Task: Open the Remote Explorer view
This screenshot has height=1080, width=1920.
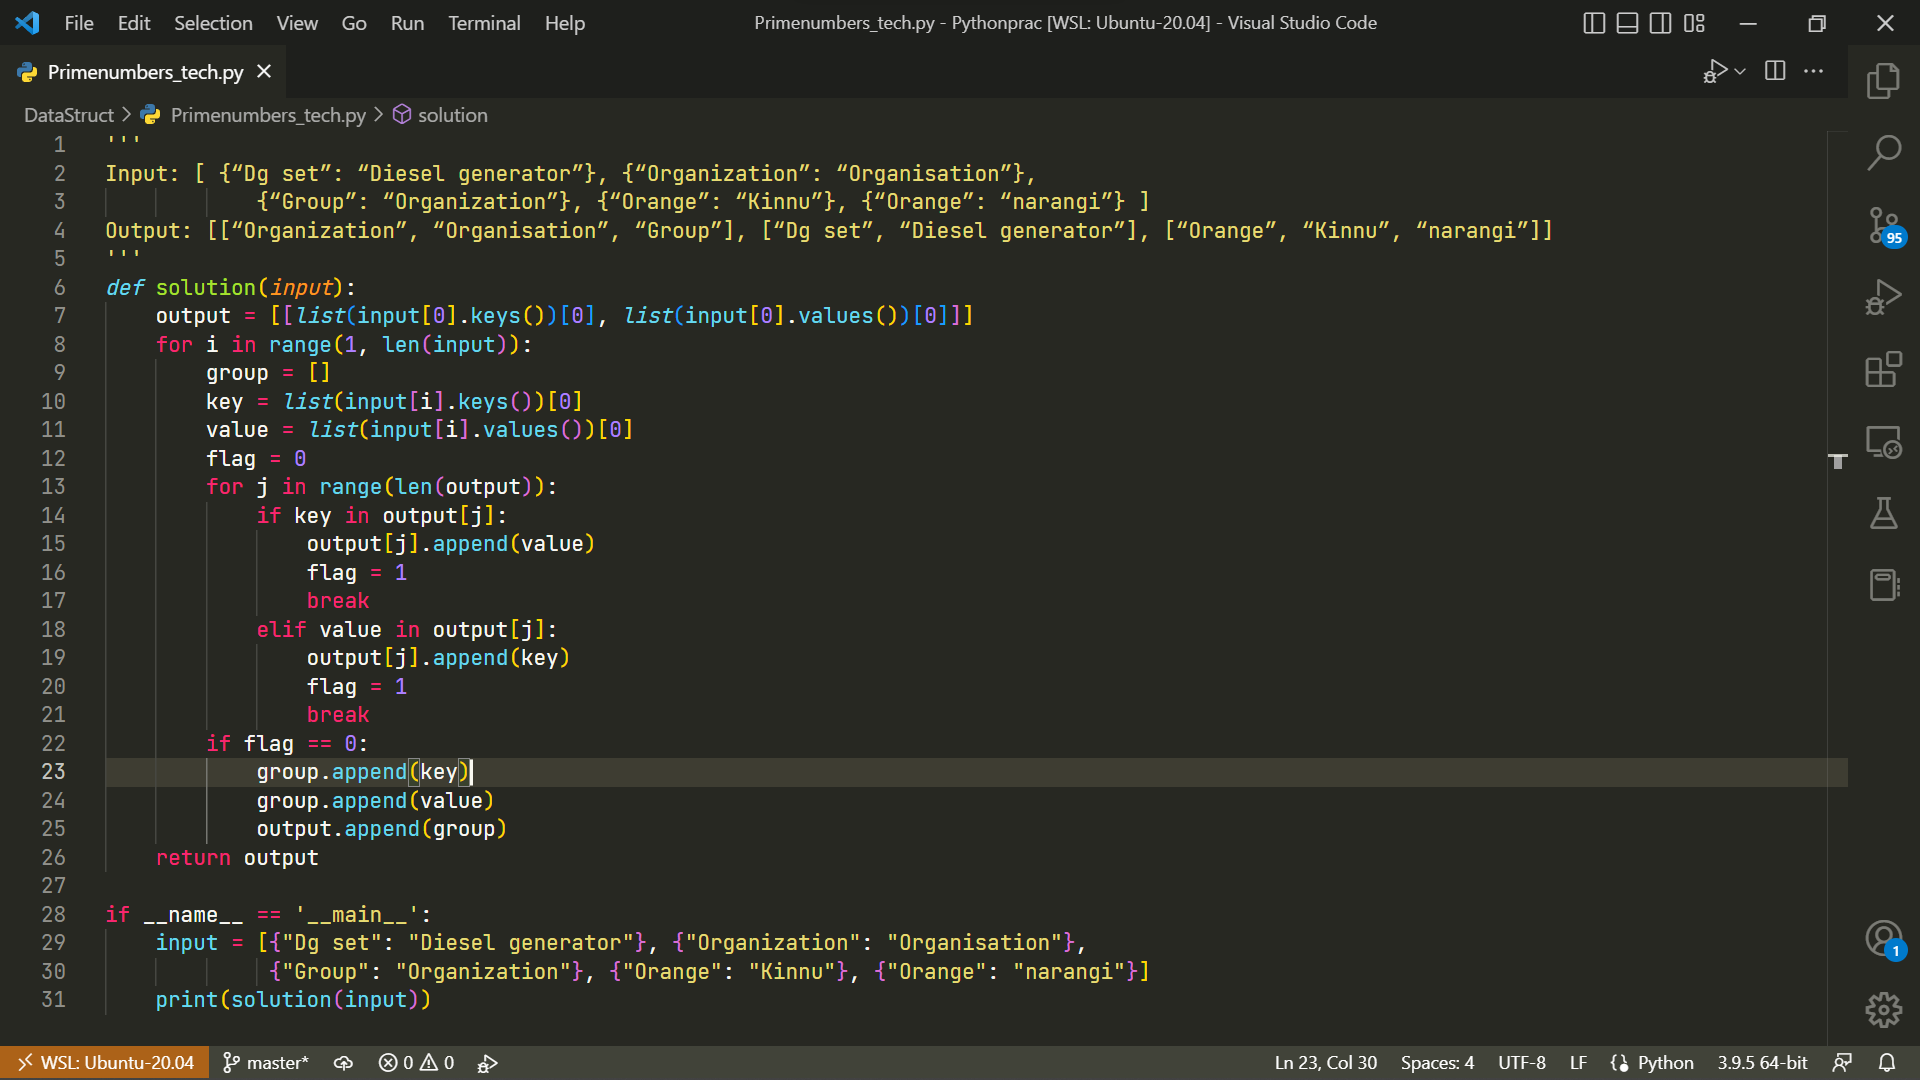Action: (1883, 442)
